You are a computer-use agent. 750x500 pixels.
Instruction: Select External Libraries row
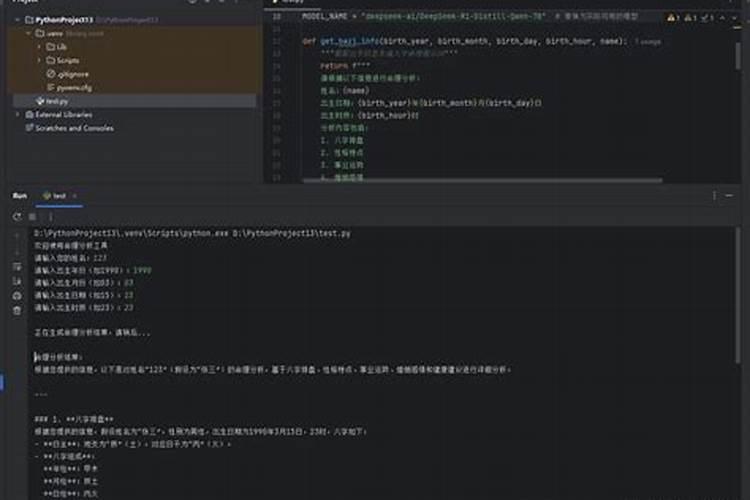click(134, 115)
